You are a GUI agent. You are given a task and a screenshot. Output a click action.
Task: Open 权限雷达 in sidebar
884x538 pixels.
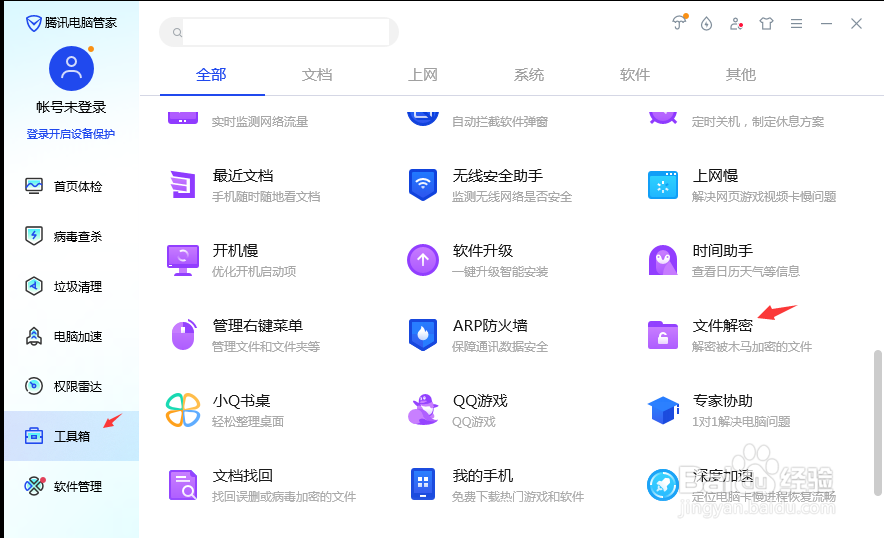click(x=72, y=386)
